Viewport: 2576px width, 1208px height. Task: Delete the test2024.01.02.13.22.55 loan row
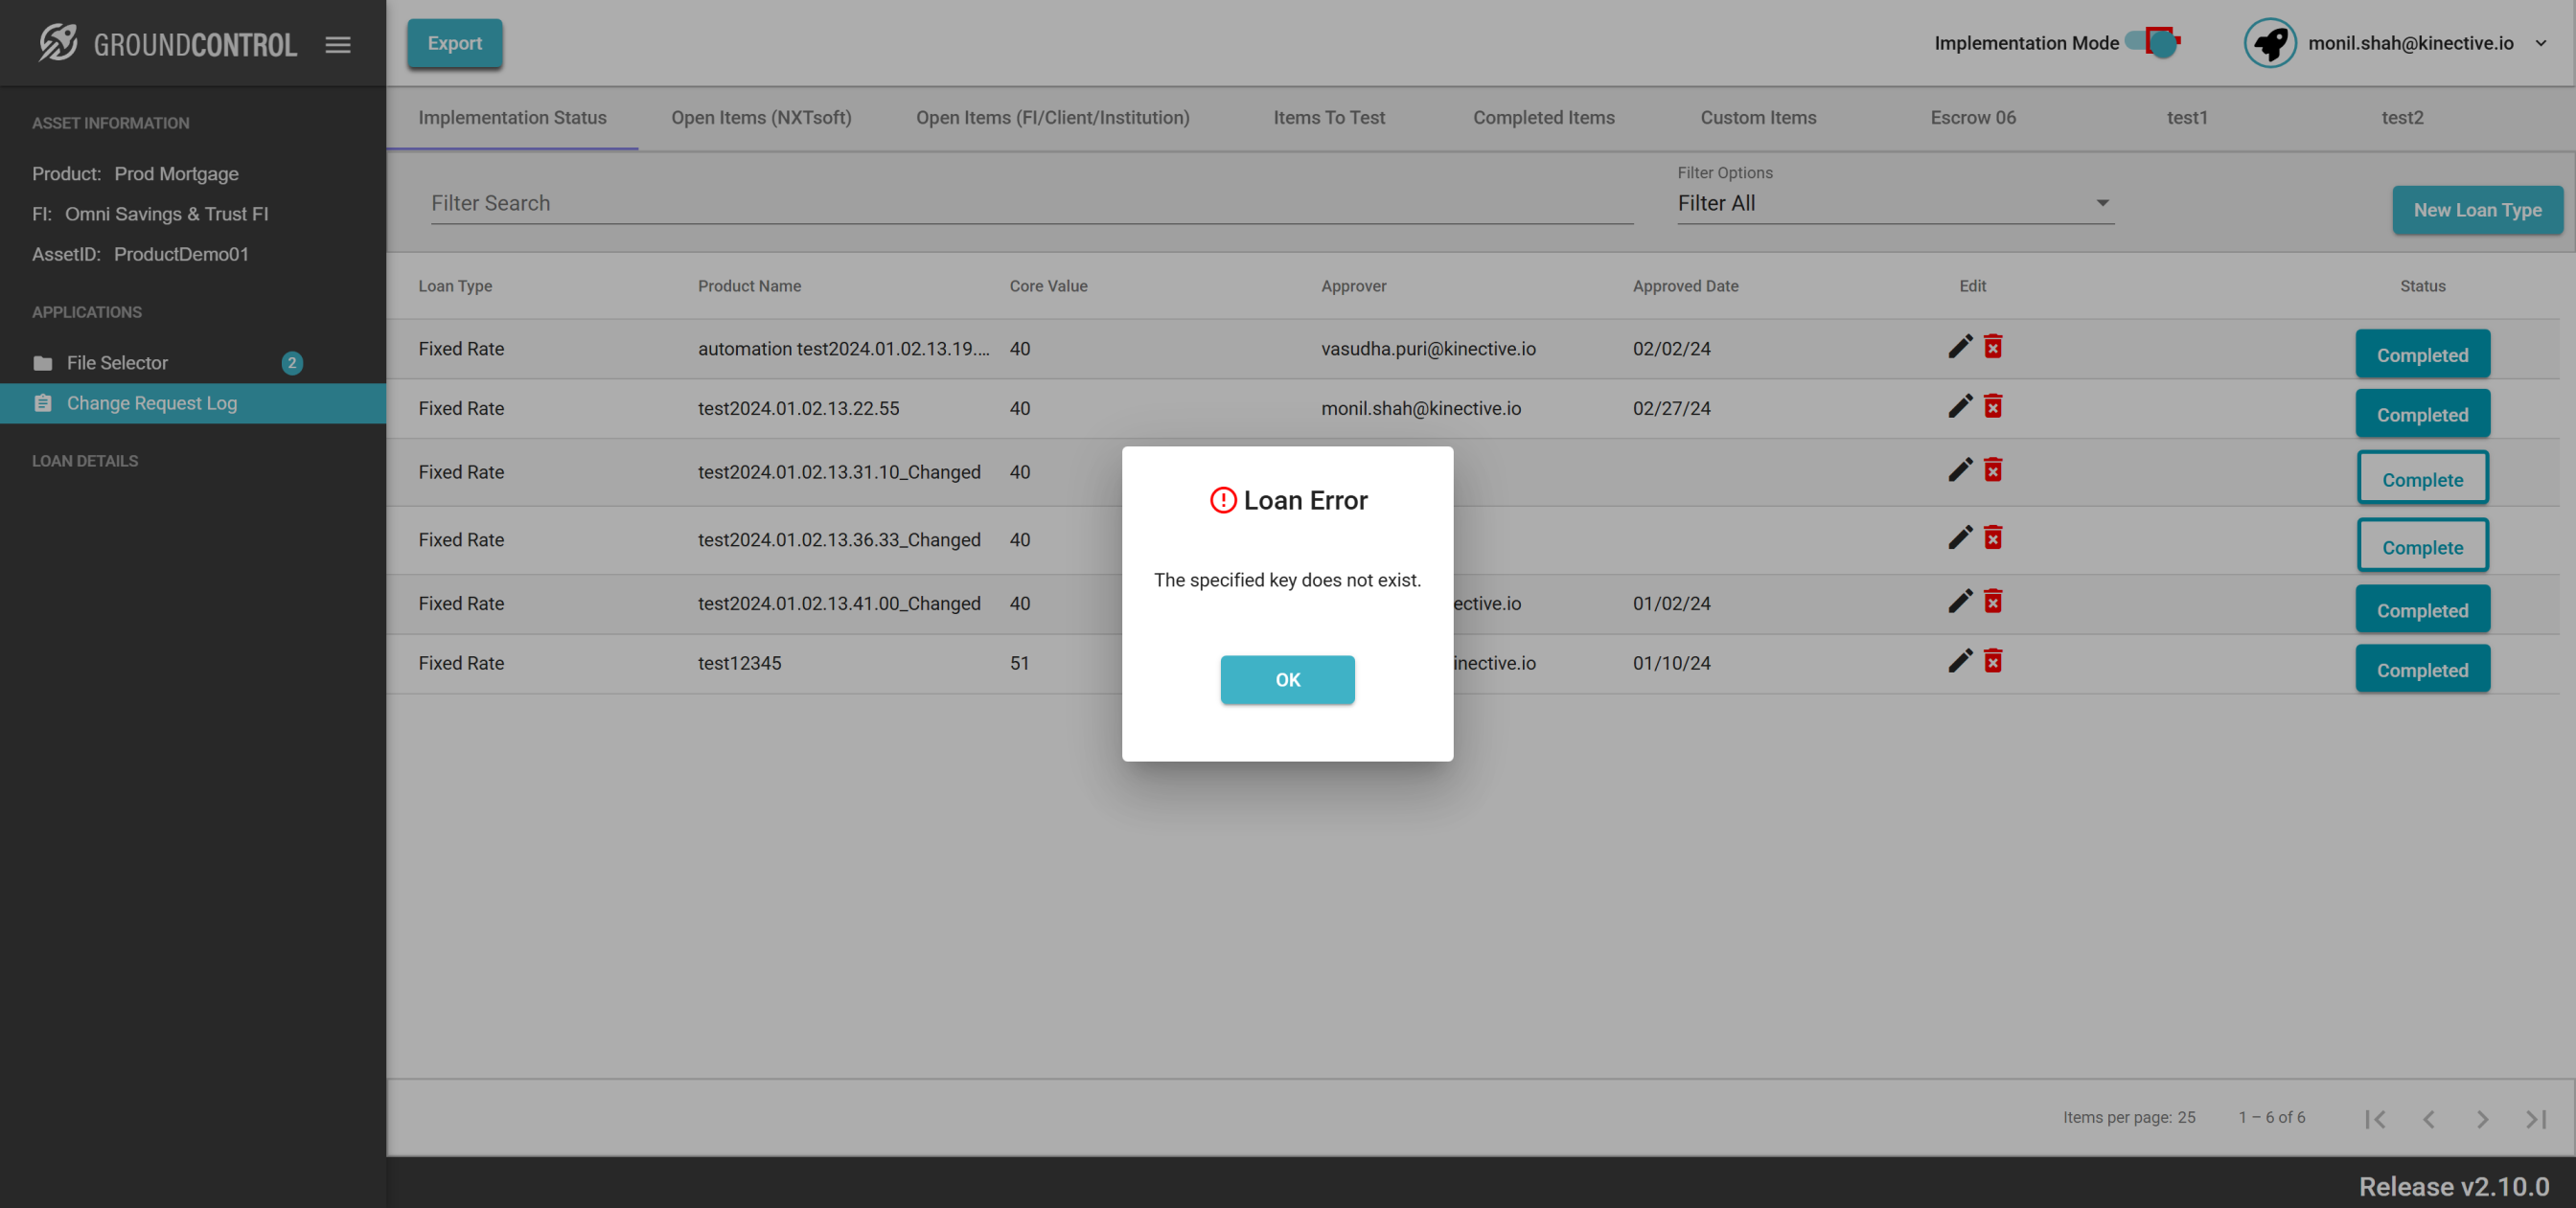tap(1993, 407)
